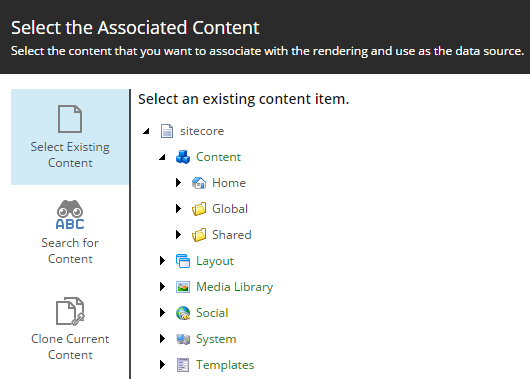
Task: Select the sitecore item label
Action: [x=202, y=131]
